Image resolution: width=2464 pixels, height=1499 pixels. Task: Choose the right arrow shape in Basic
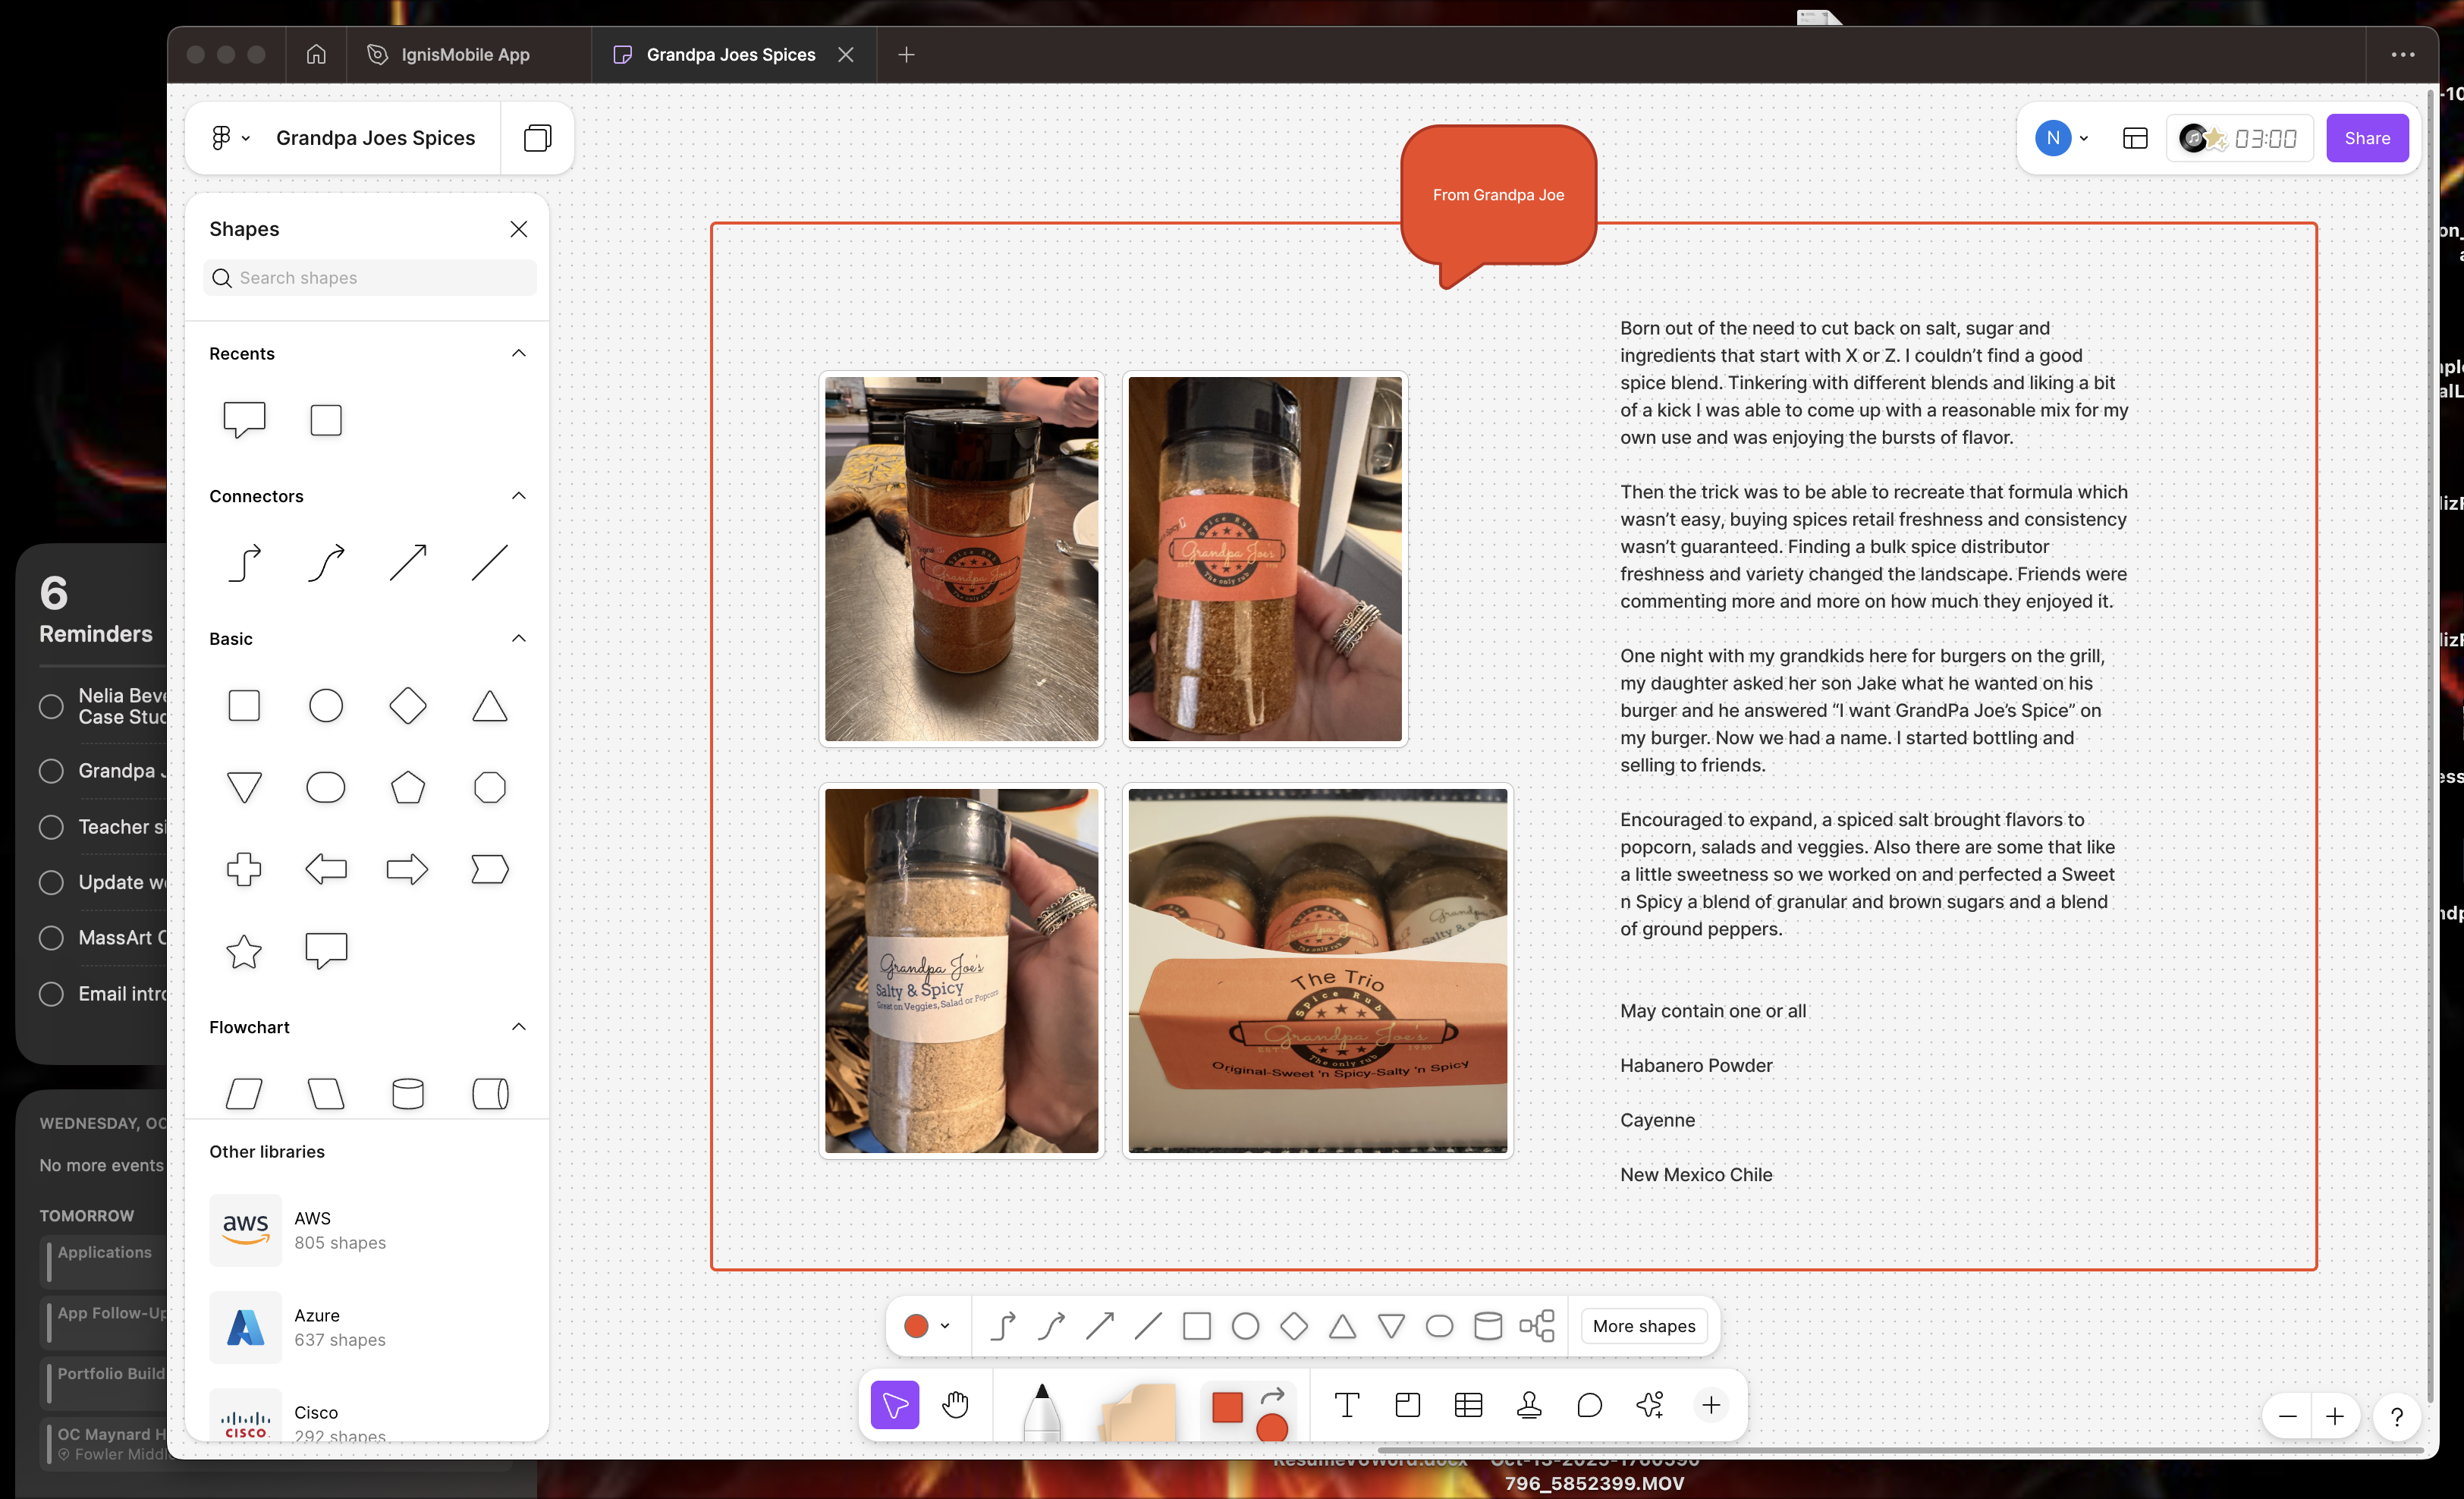coord(408,869)
